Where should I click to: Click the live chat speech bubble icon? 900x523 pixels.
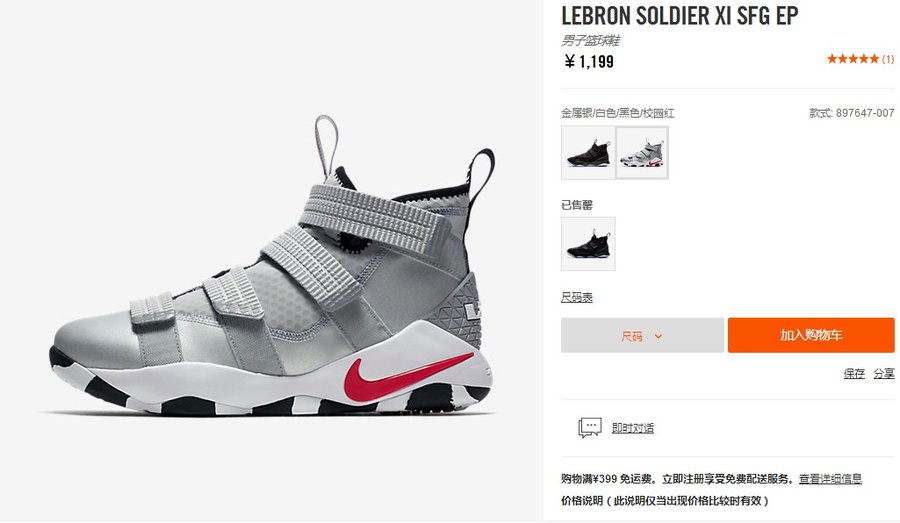pos(589,428)
